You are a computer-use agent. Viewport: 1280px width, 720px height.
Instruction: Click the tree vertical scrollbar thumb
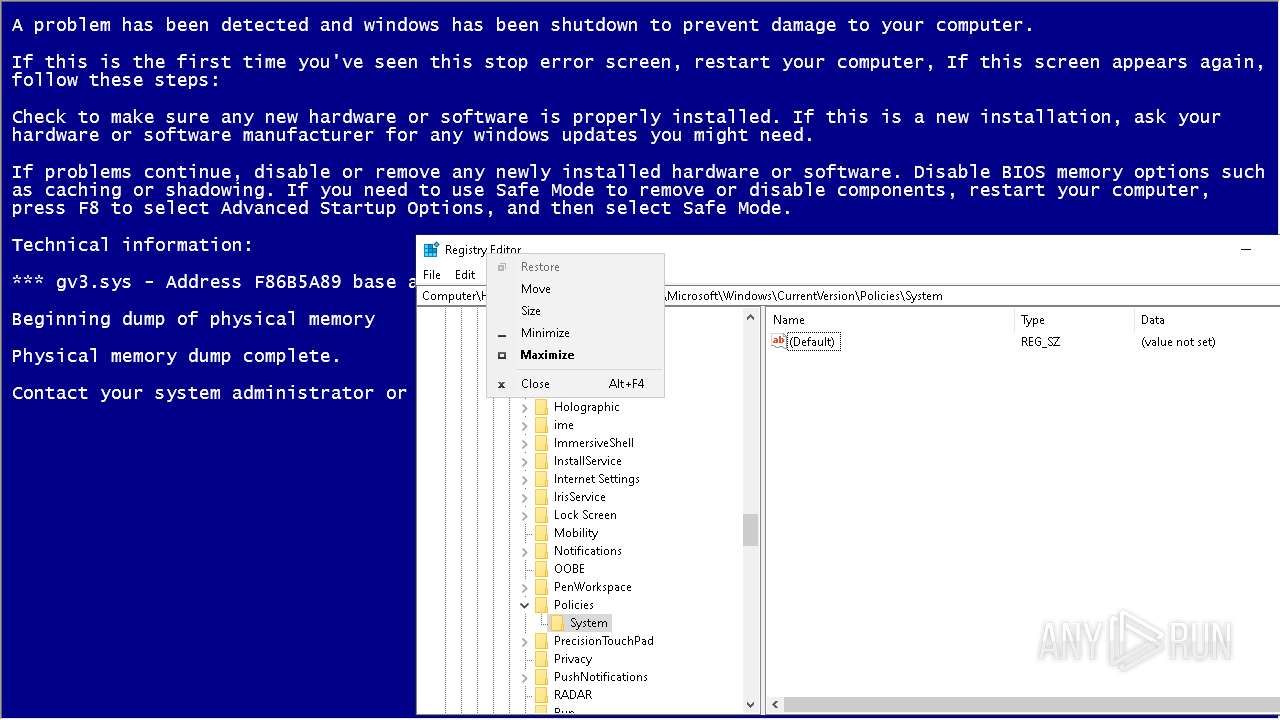point(751,530)
